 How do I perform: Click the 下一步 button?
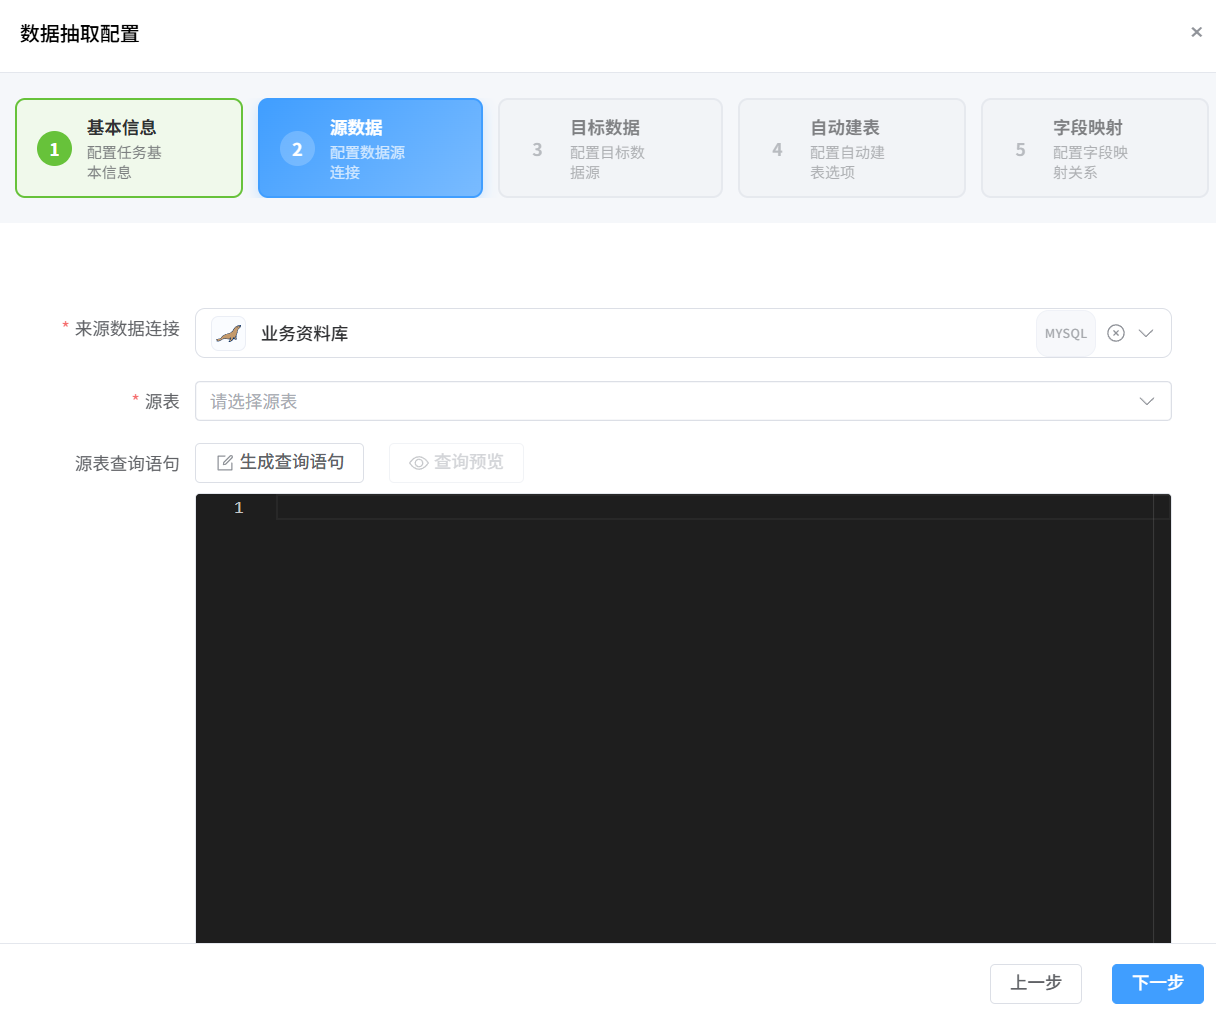coord(1157,984)
